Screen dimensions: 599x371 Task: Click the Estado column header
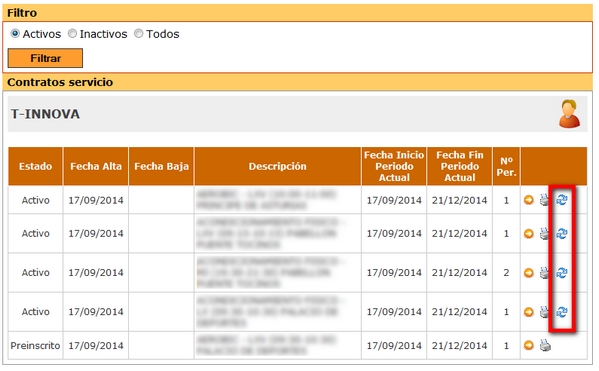pos(36,166)
